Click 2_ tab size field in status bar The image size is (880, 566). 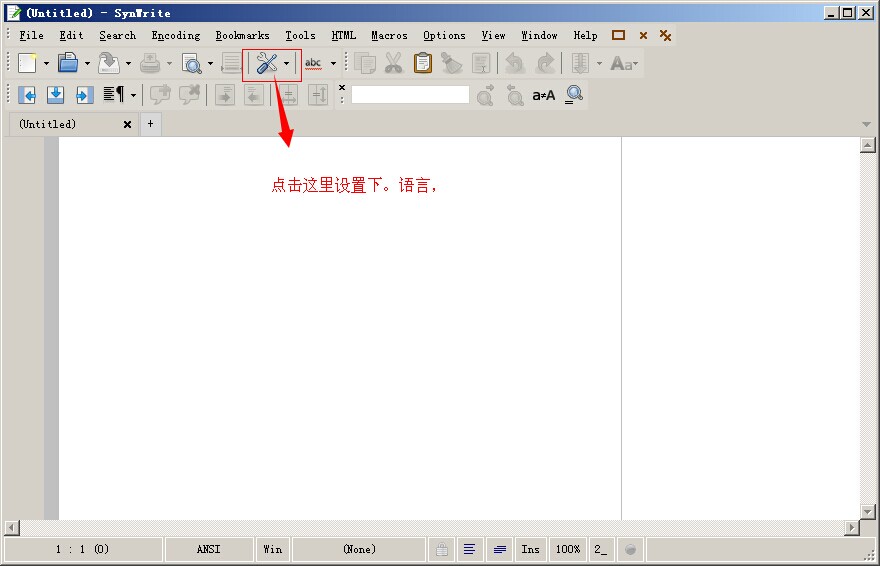601,549
